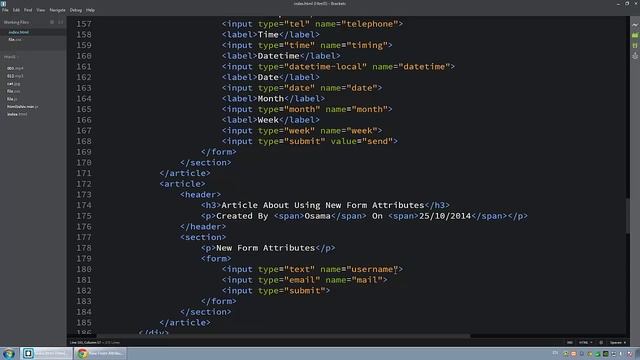640x360 pixels.
Task: Click 'telephone' name value on line 157
Action: pyautogui.click(x=370, y=24)
